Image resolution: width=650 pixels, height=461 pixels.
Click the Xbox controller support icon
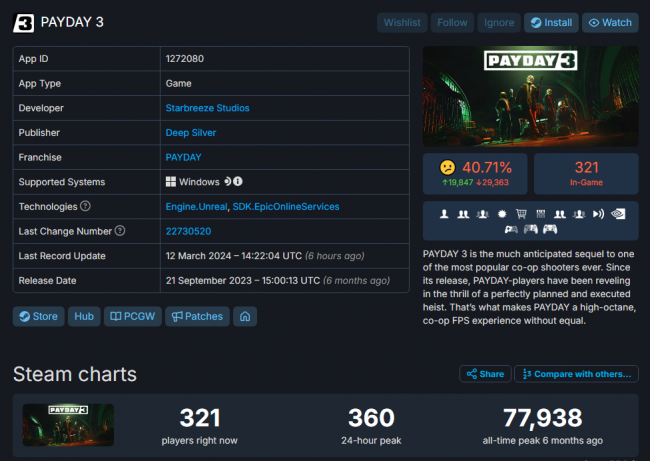point(511,229)
